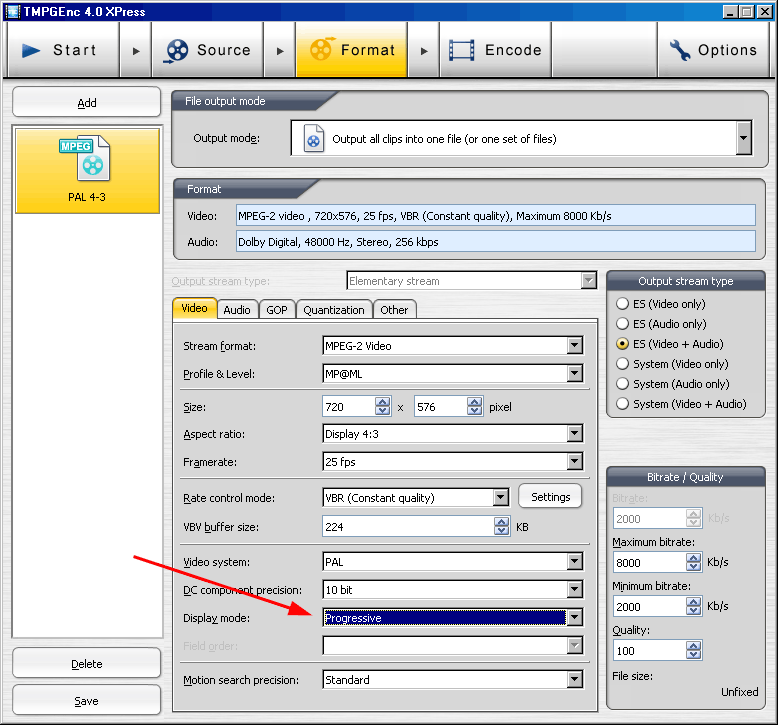The width and height of the screenshot is (778, 725).
Task: Switch to the Audio tab
Action: click(237, 310)
